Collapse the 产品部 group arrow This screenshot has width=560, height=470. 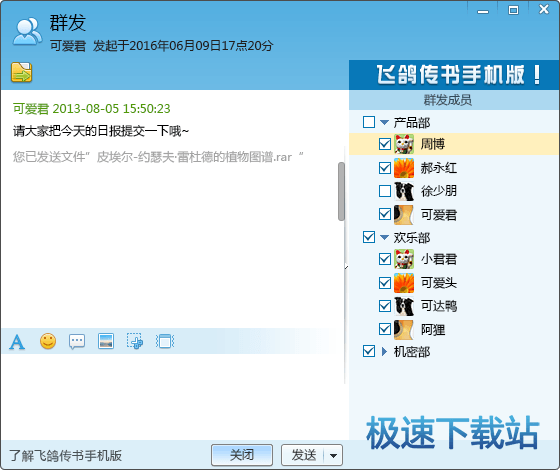coord(384,122)
